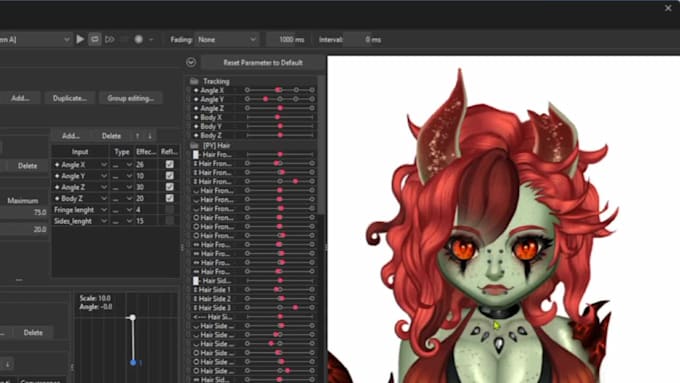The height and width of the screenshot is (383, 680).
Task: Select the blue pendulum bottom node
Action: (133, 363)
